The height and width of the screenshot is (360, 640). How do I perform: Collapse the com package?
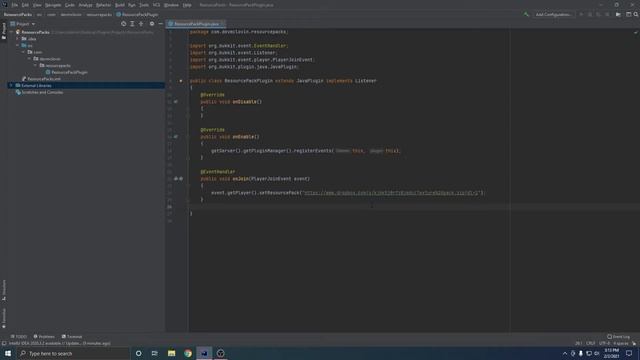pyautogui.click(x=24, y=52)
